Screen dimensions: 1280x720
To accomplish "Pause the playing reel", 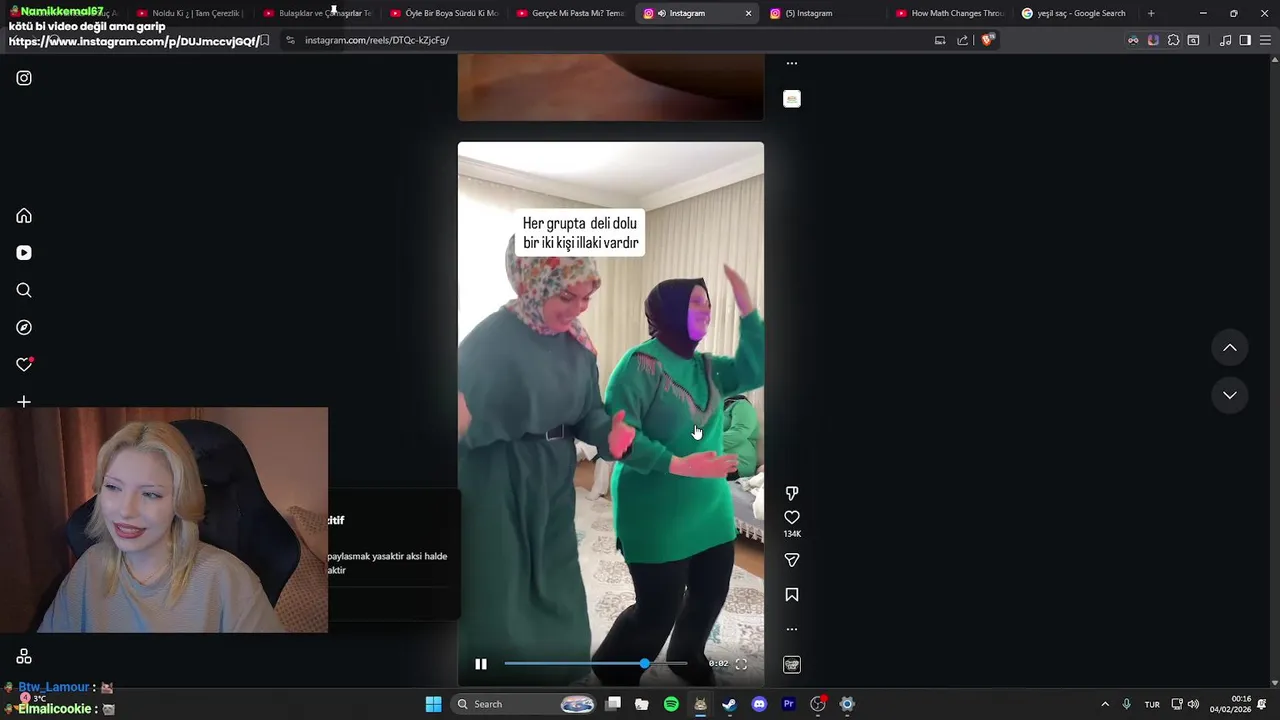I will click(x=481, y=664).
